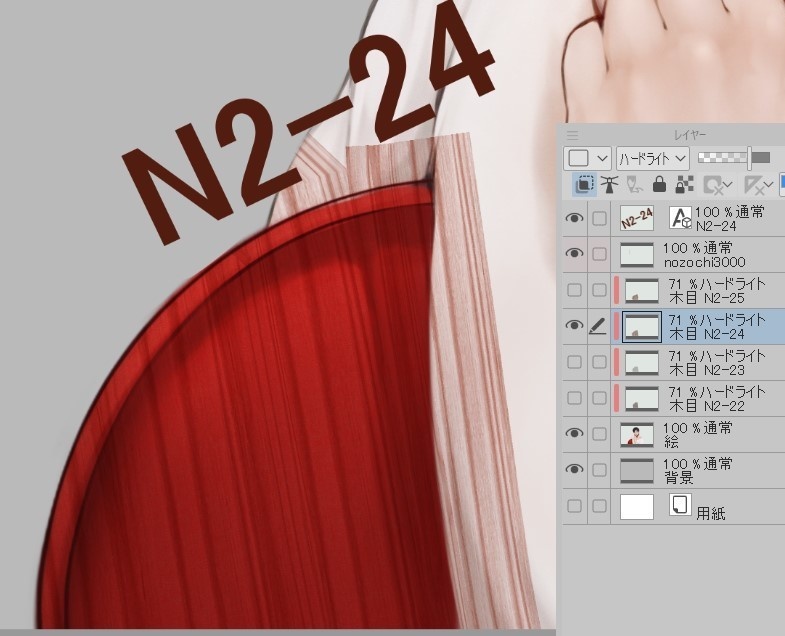This screenshot has width=785, height=636.
Task: Click the layer color swatch box
Action: pyautogui.click(x=579, y=159)
